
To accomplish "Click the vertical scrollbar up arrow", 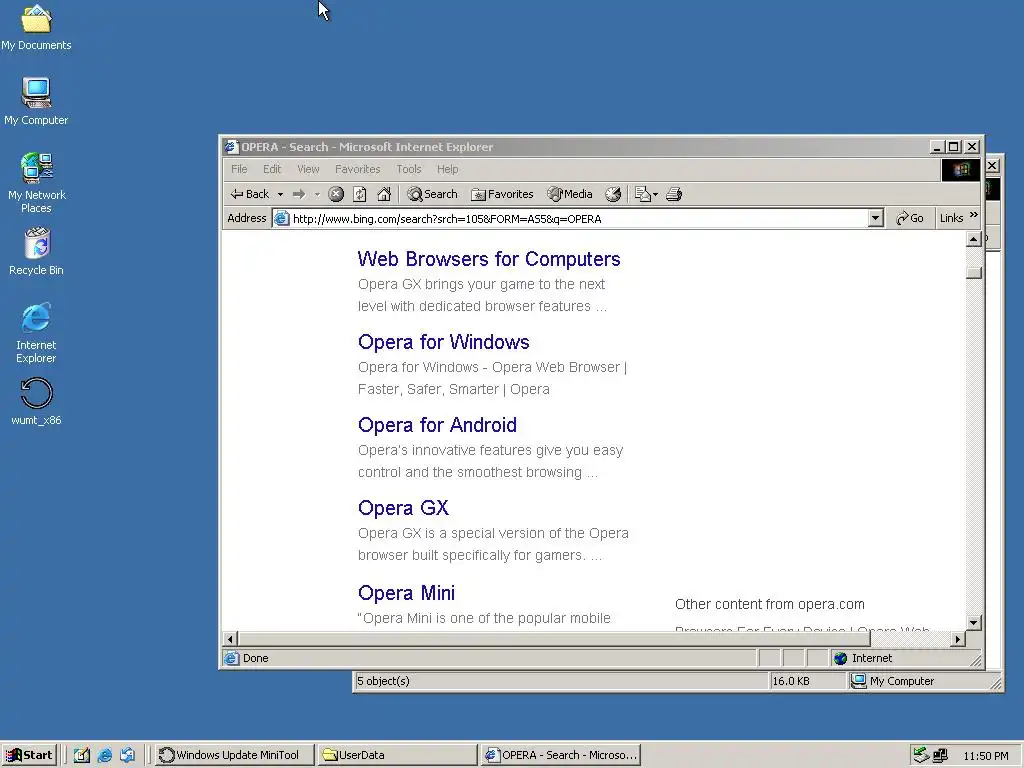I will click(973, 240).
